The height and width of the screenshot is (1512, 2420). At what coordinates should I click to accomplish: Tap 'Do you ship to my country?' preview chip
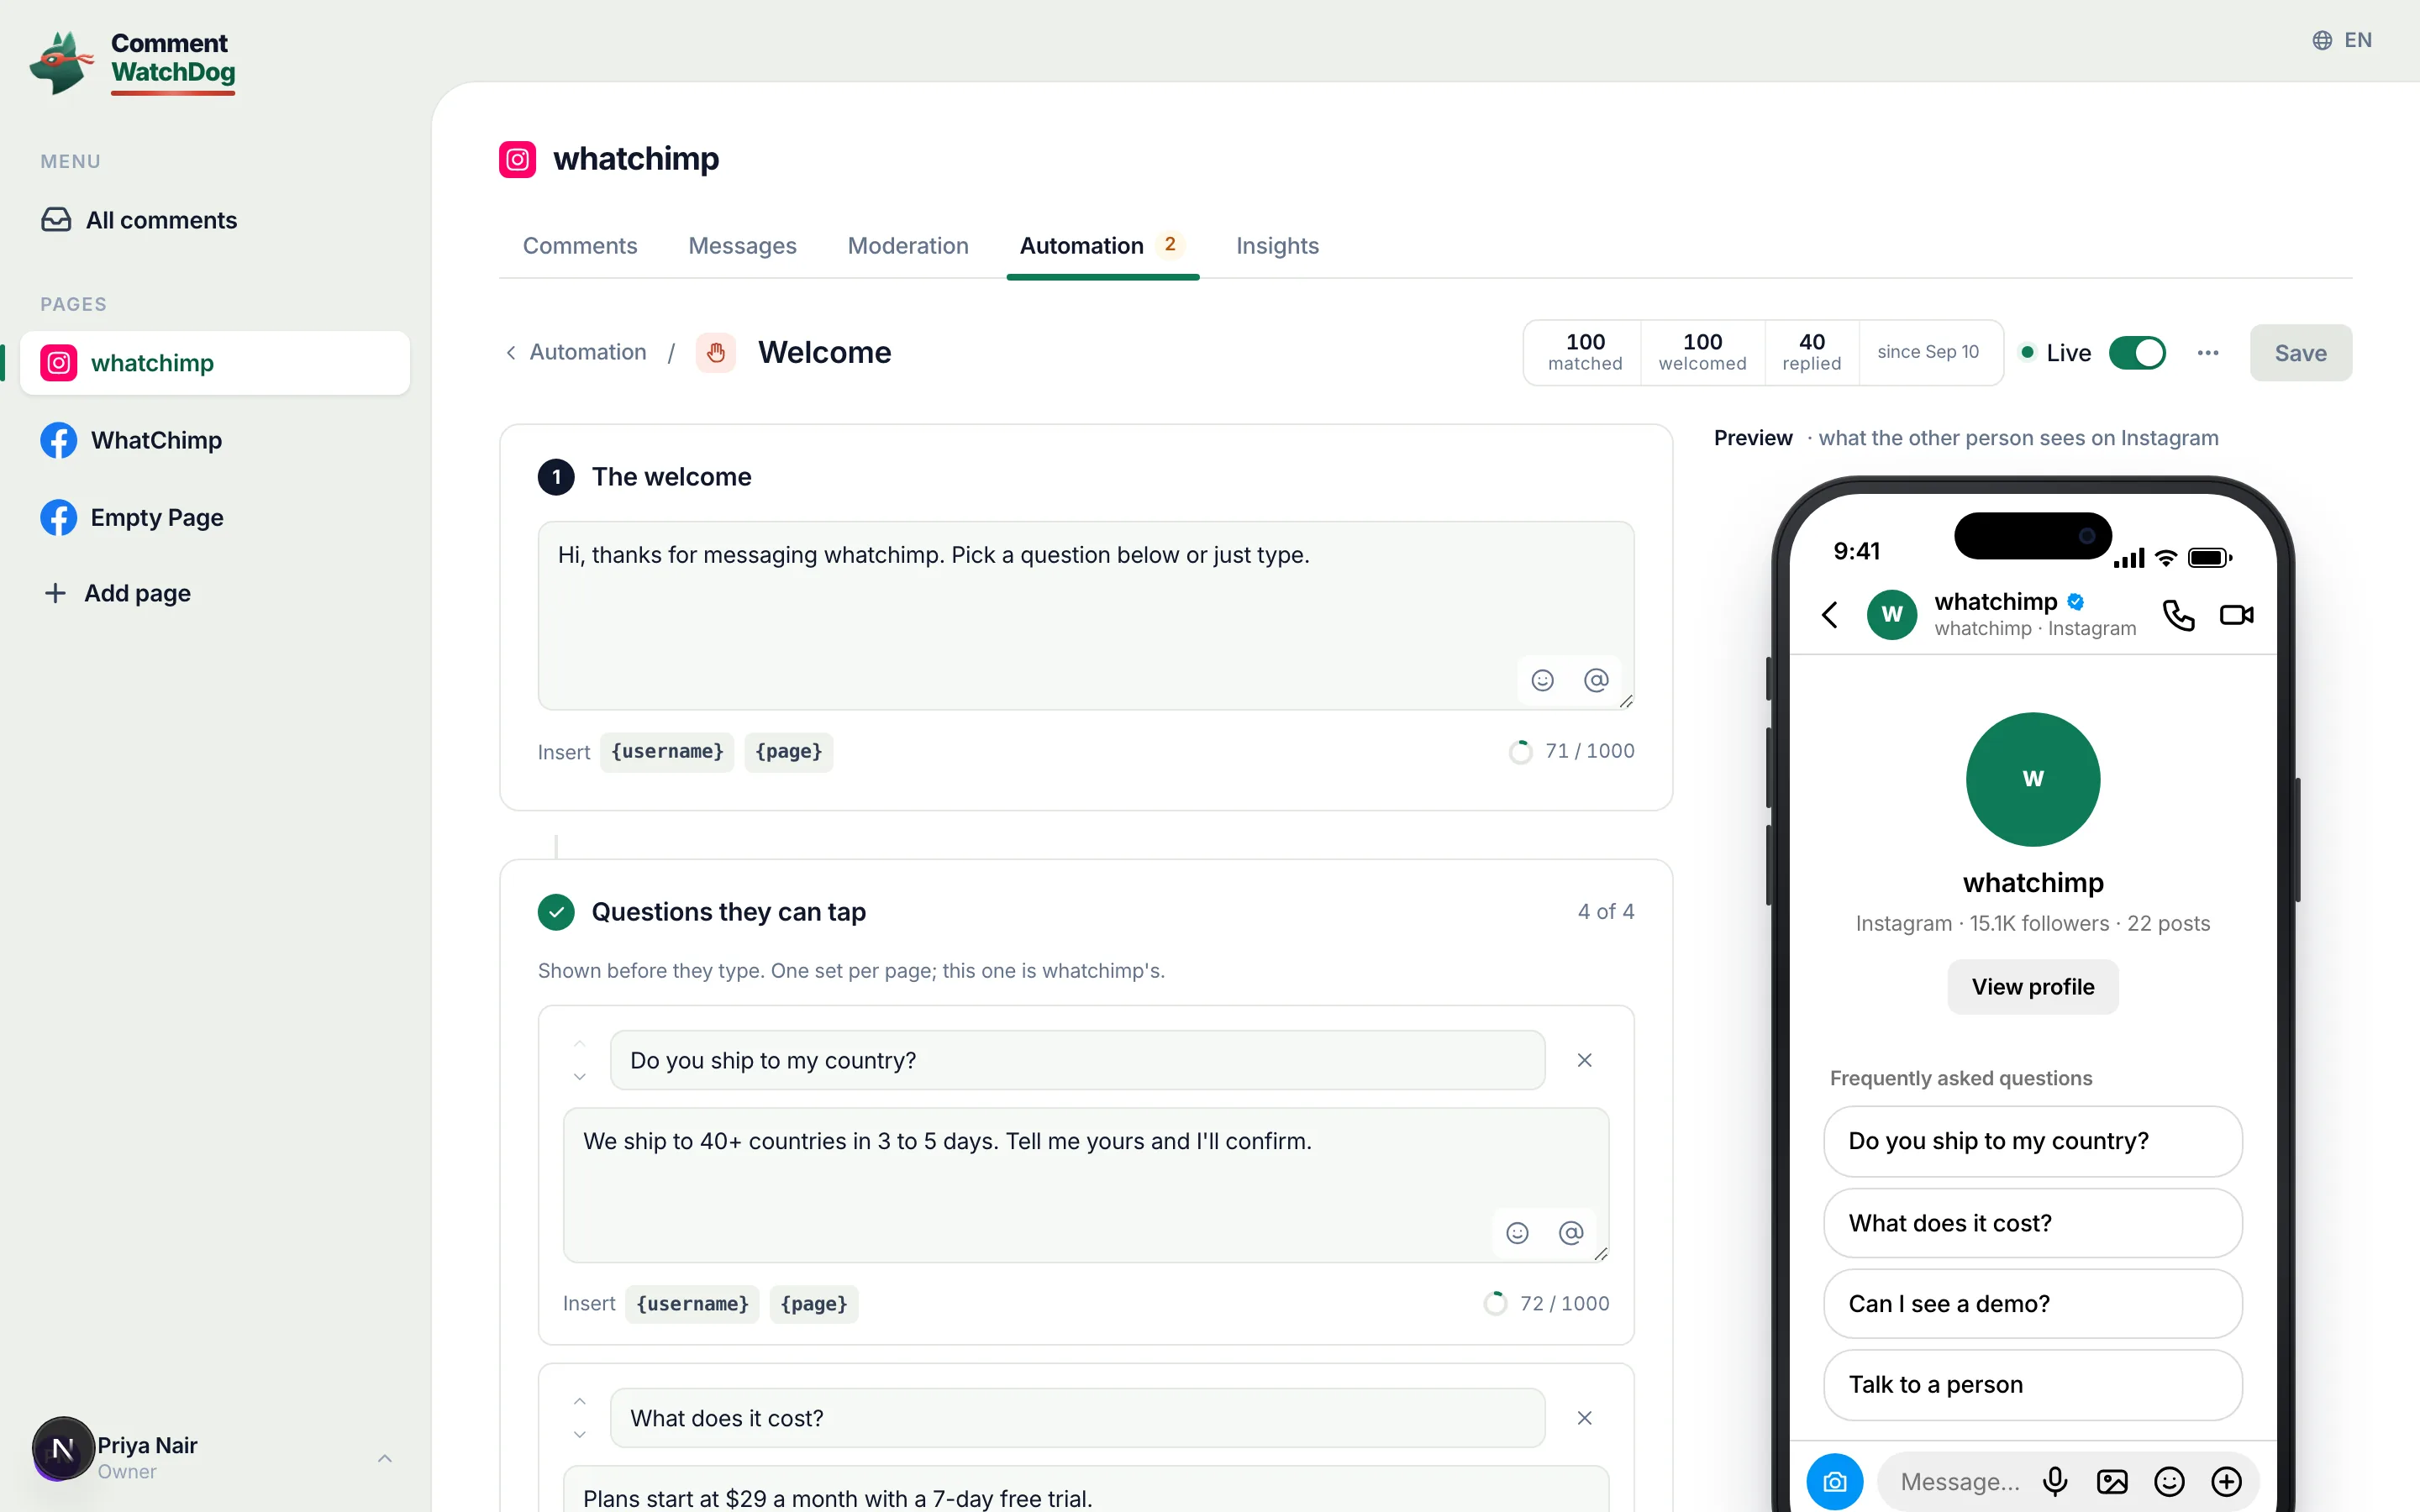pyautogui.click(x=2033, y=1142)
